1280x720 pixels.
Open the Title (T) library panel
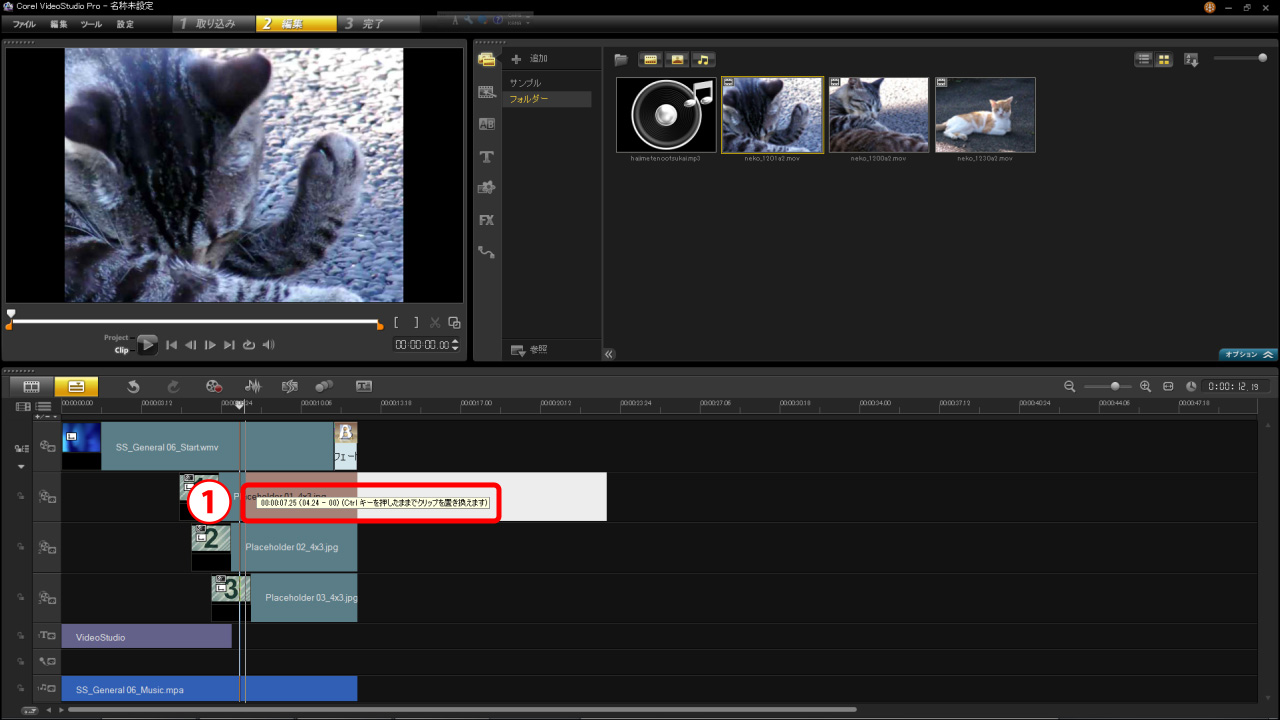click(x=487, y=157)
